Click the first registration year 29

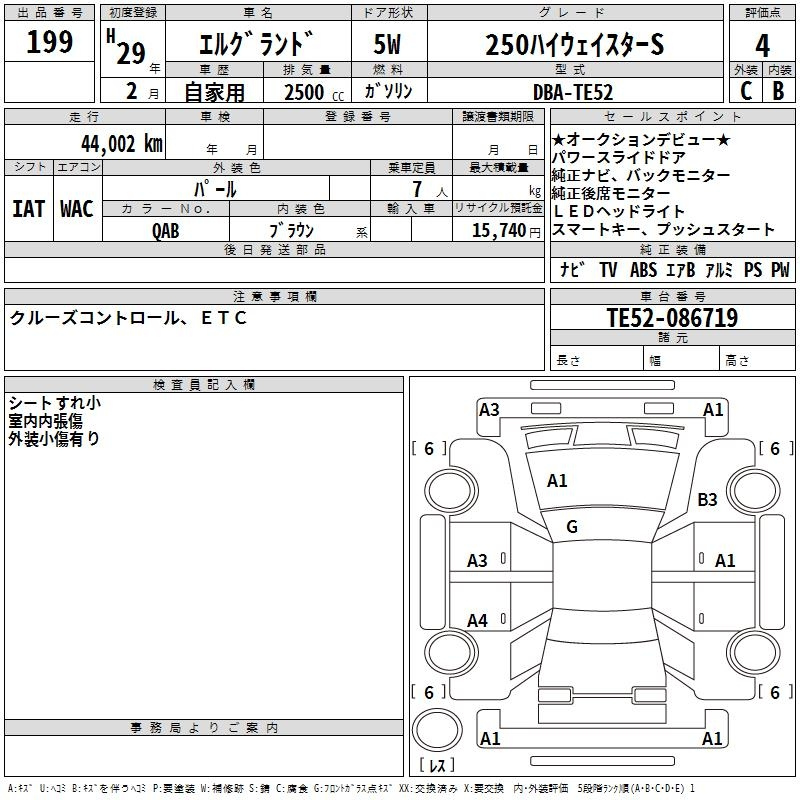click(x=131, y=53)
